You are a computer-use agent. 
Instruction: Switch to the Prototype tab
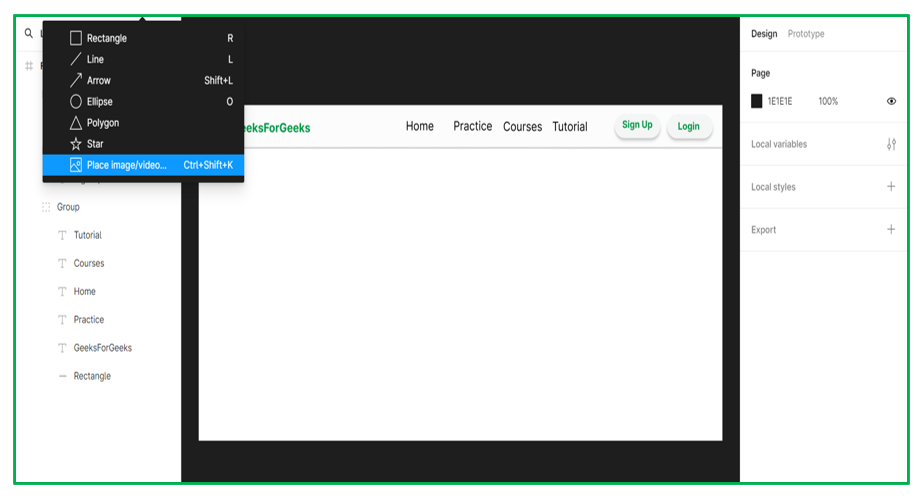[x=806, y=34]
